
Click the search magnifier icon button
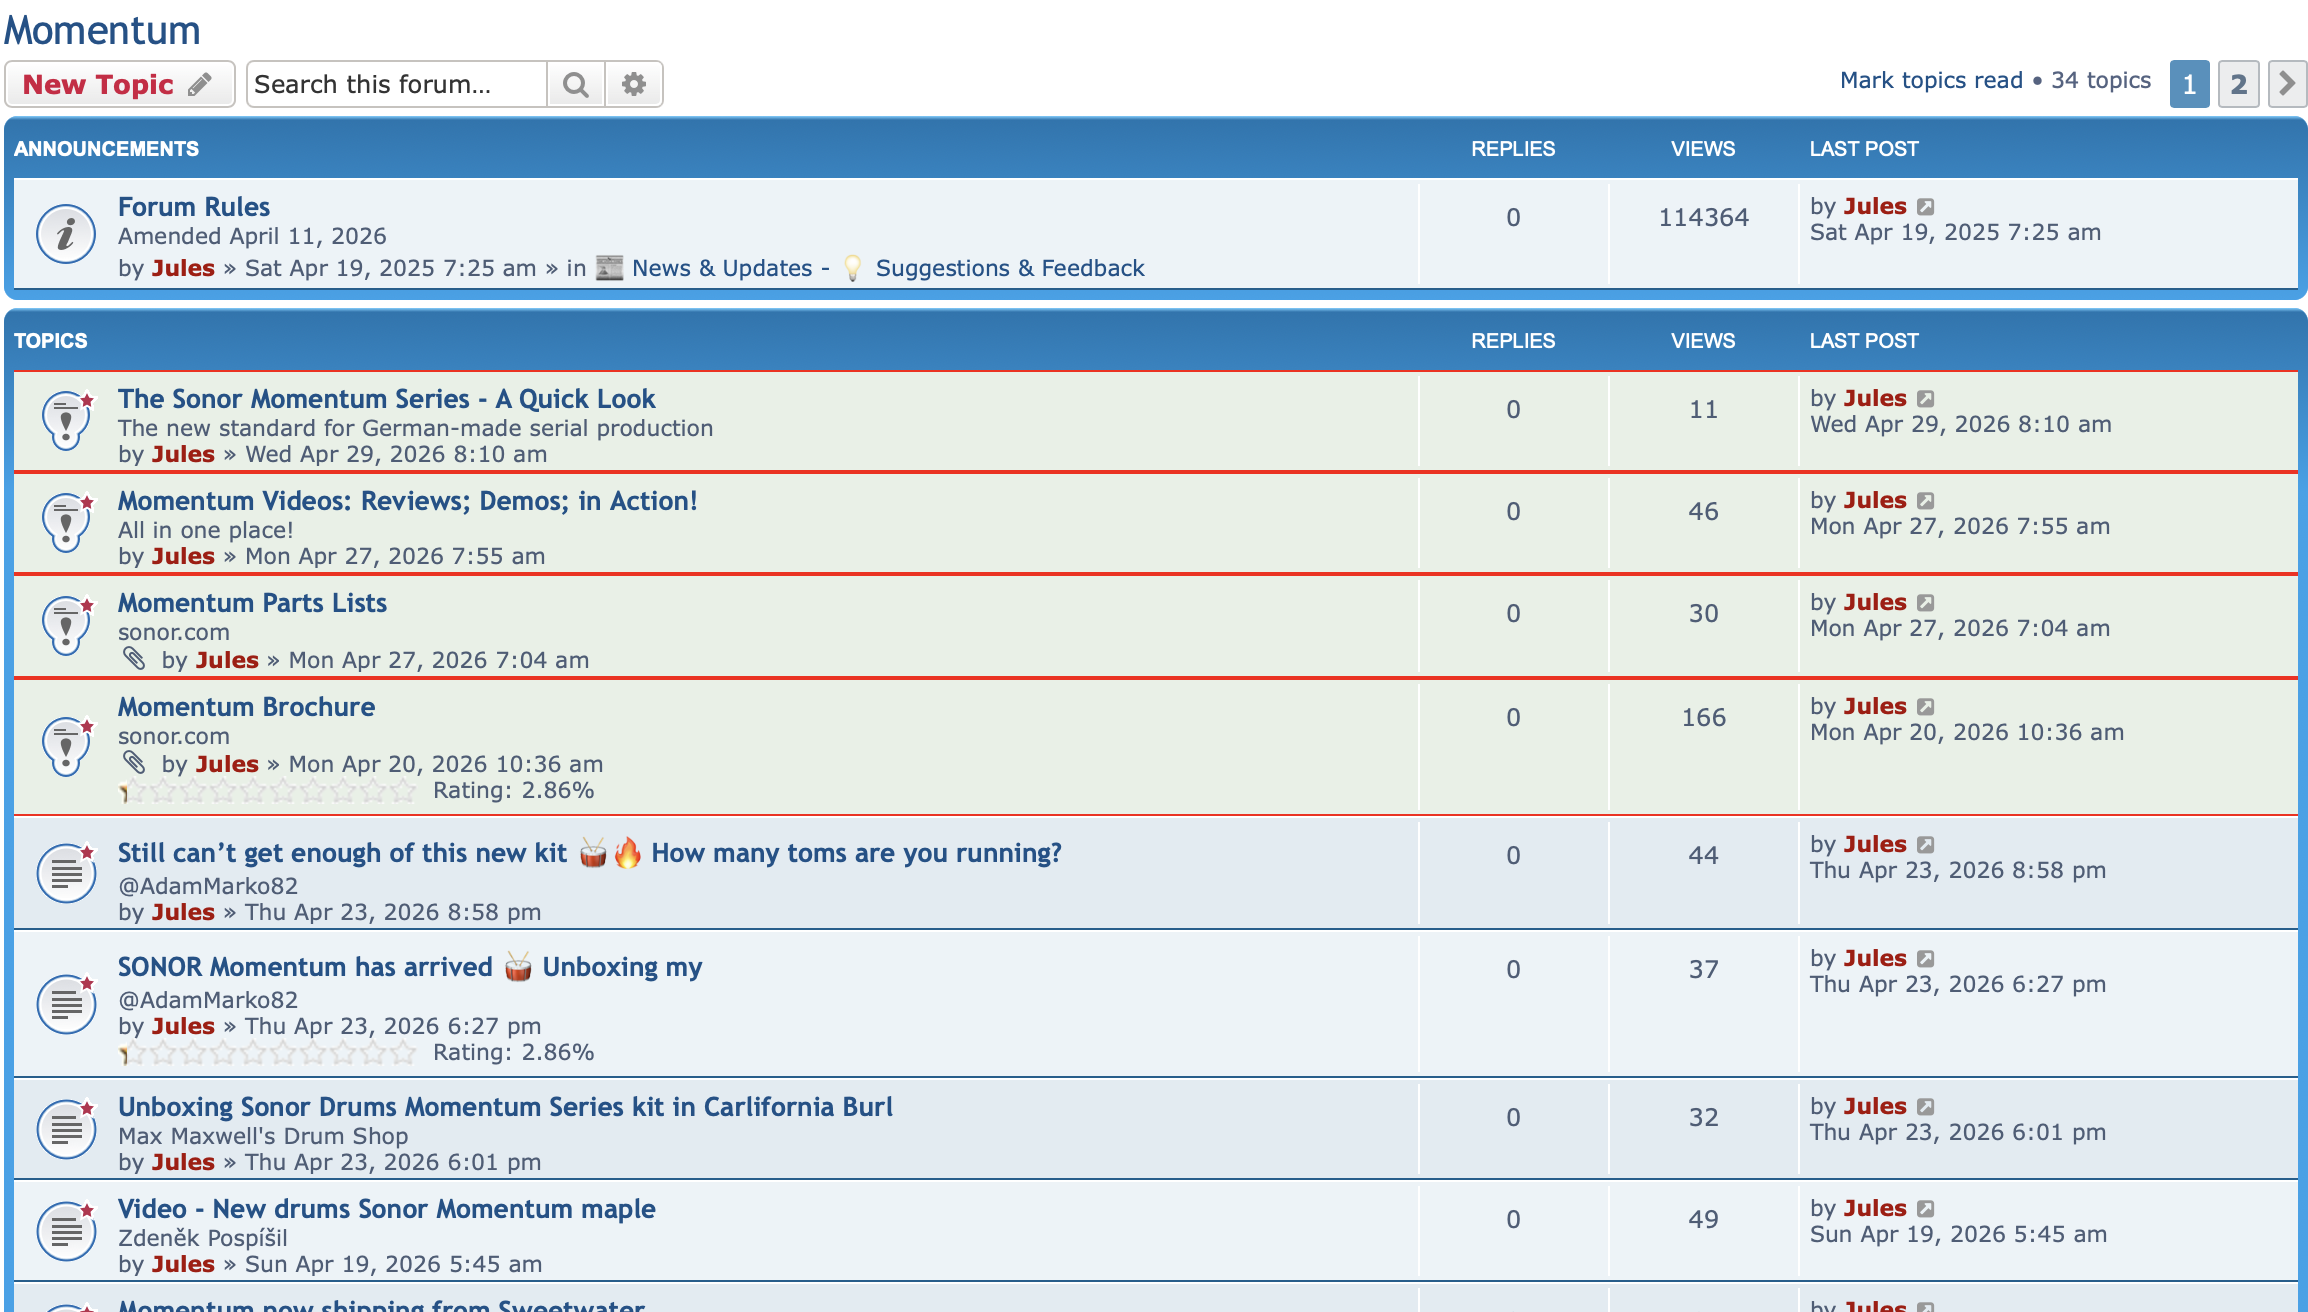pyautogui.click(x=575, y=84)
